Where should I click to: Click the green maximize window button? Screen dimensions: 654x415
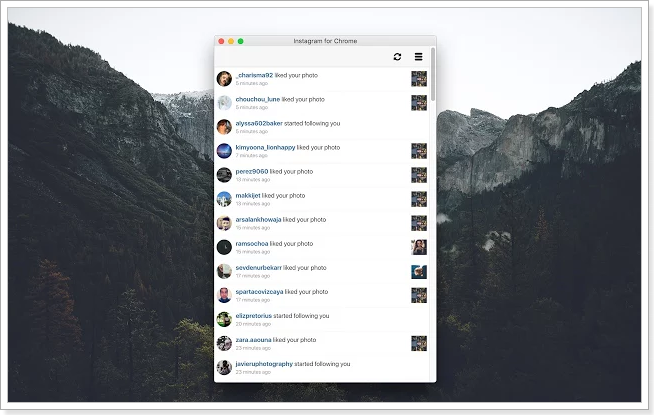coord(241,41)
